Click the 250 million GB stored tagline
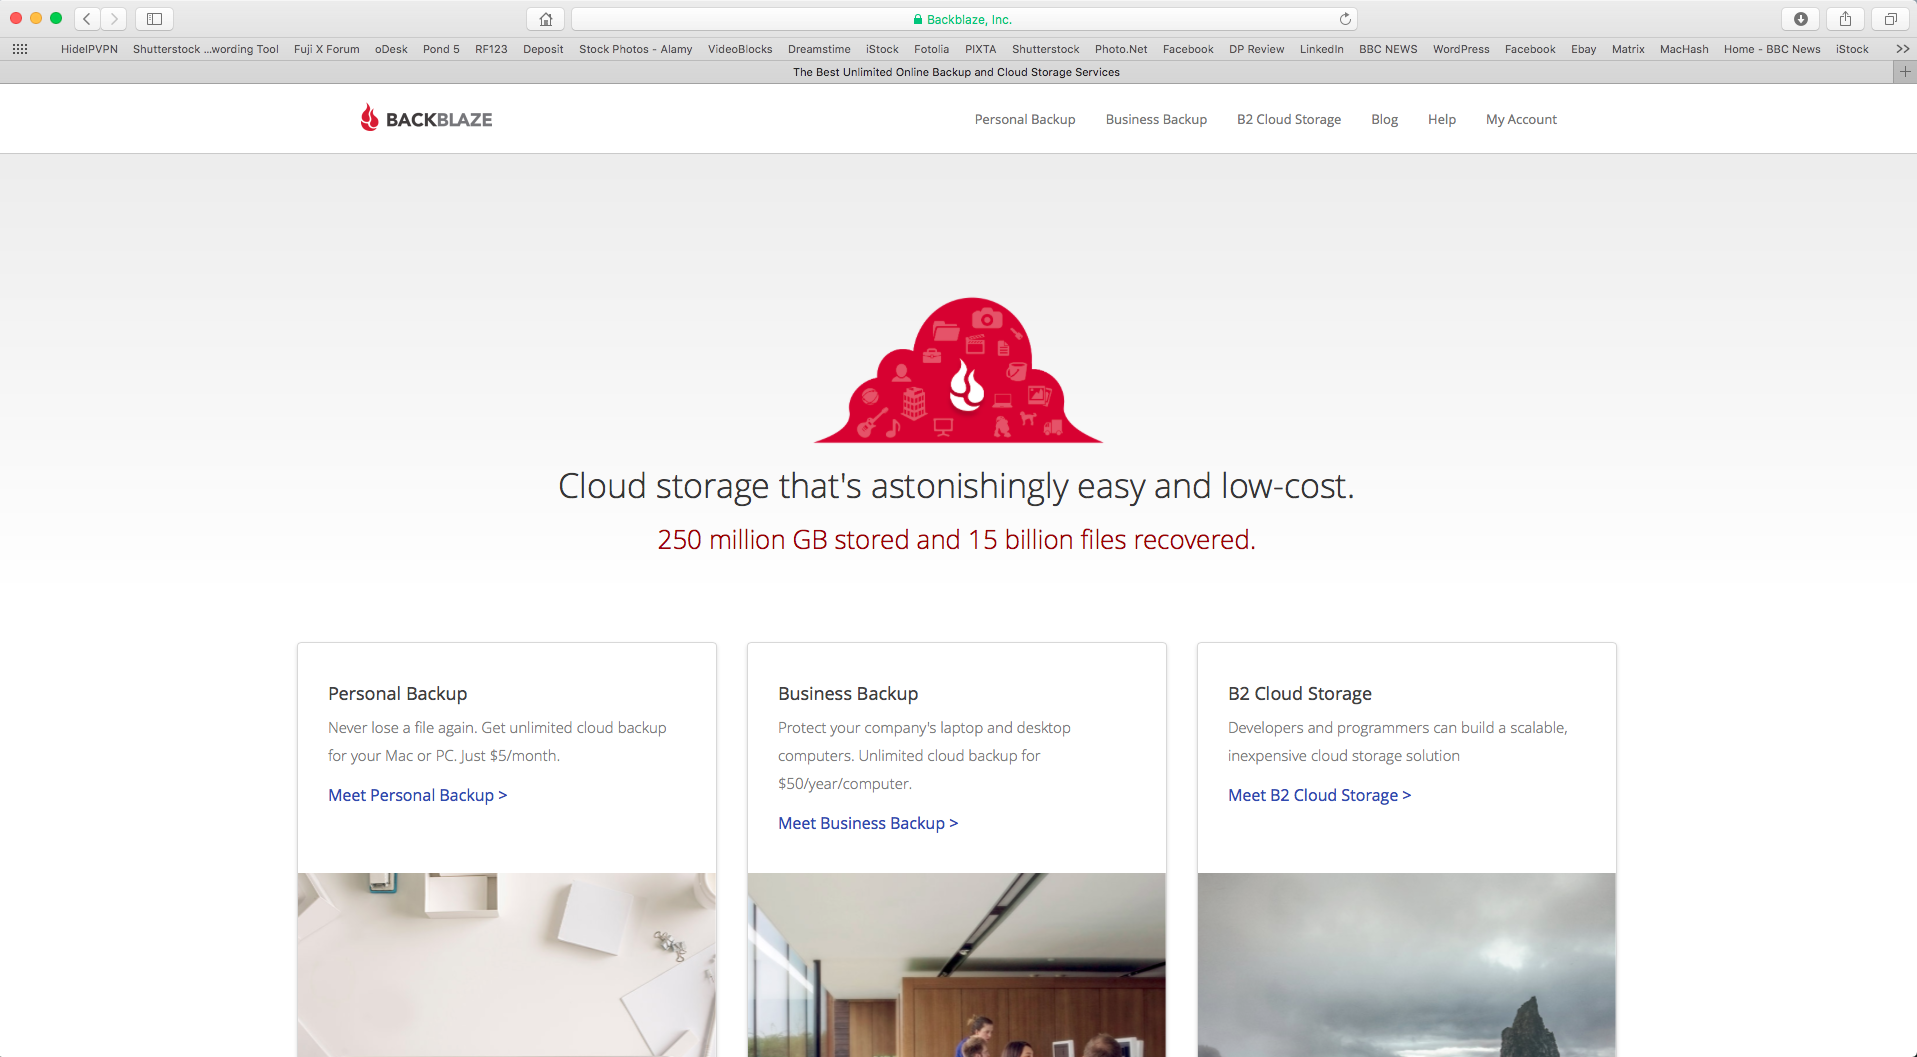The image size is (1917, 1057). tap(956, 539)
